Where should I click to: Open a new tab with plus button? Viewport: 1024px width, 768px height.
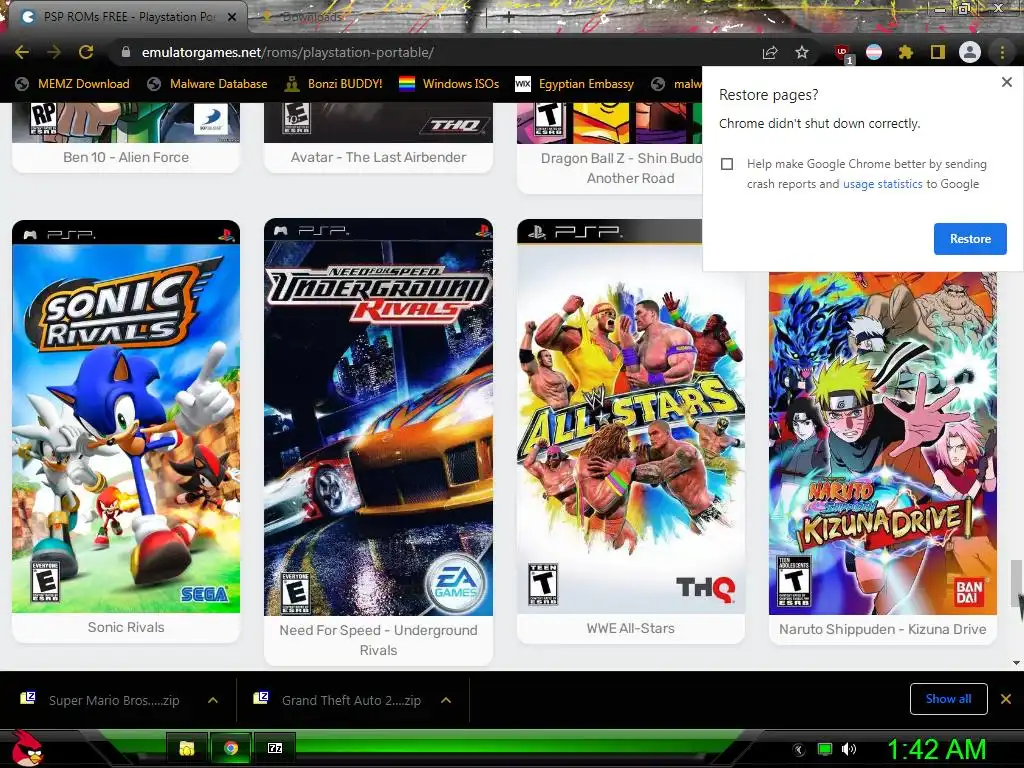pyautogui.click(x=509, y=18)
